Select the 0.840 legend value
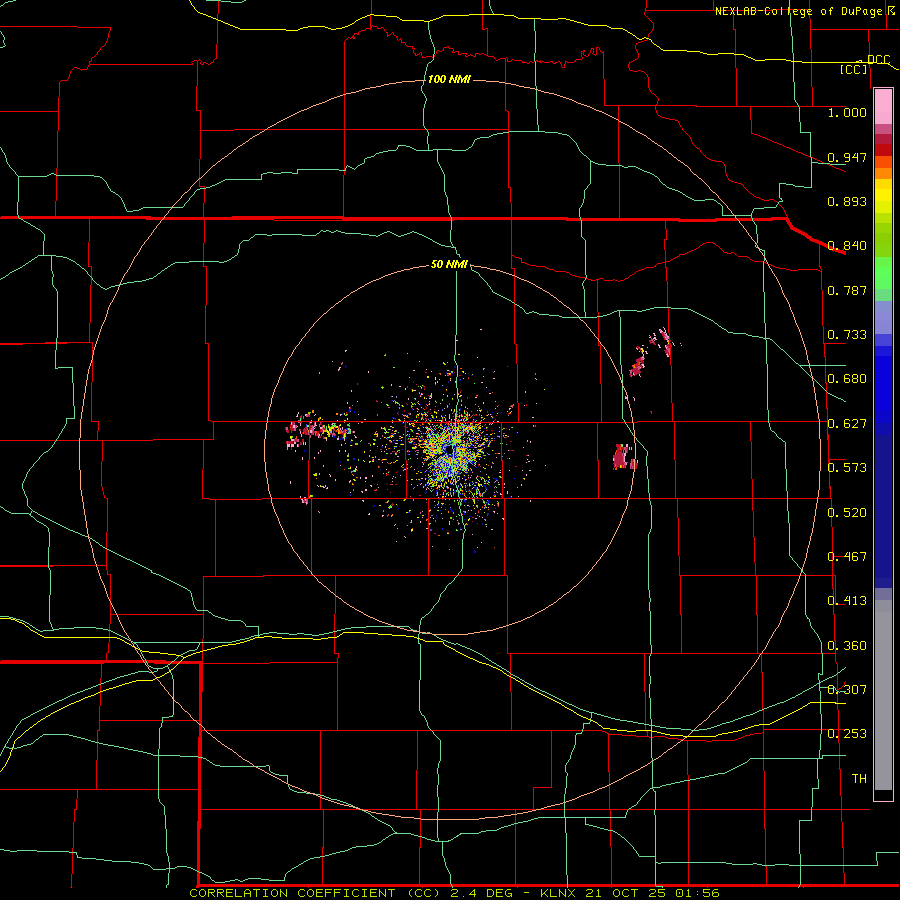 [847, 246]
